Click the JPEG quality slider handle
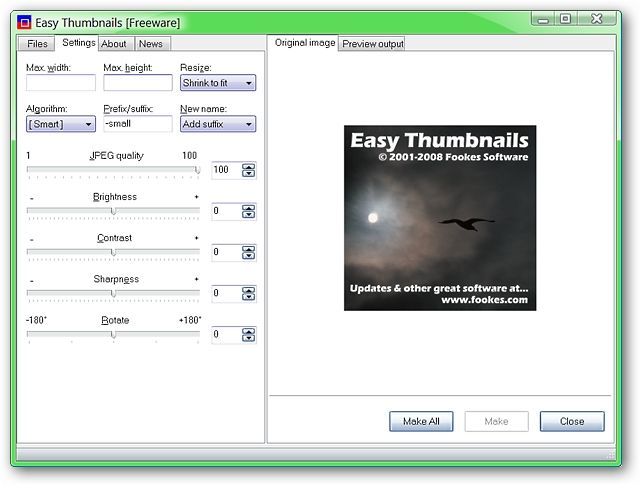The height and width of the screenshot is (485, 640). 198,170
